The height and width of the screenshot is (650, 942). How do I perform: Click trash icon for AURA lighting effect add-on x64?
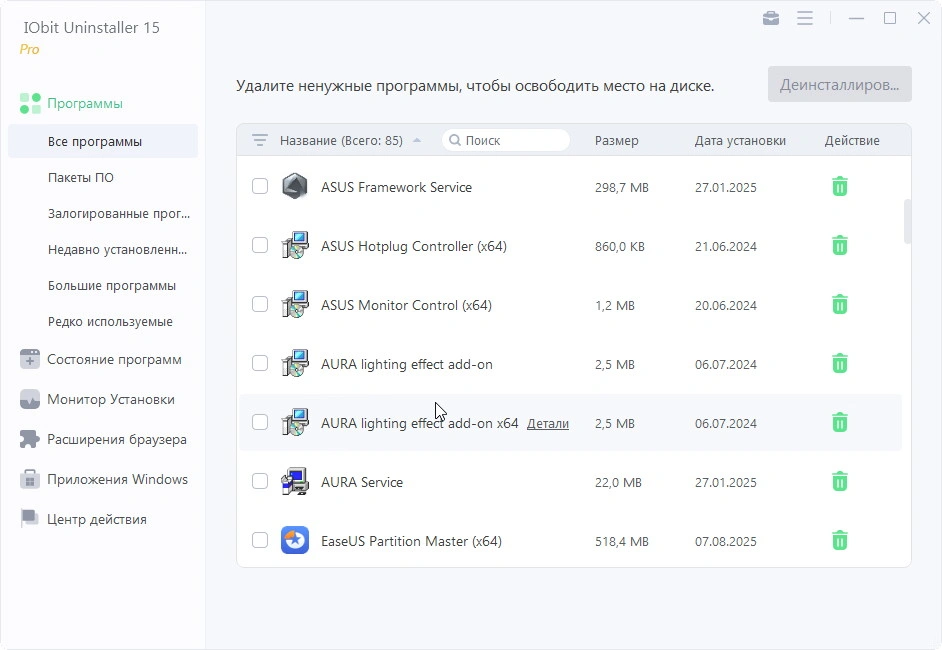click(x=840, y=422)
